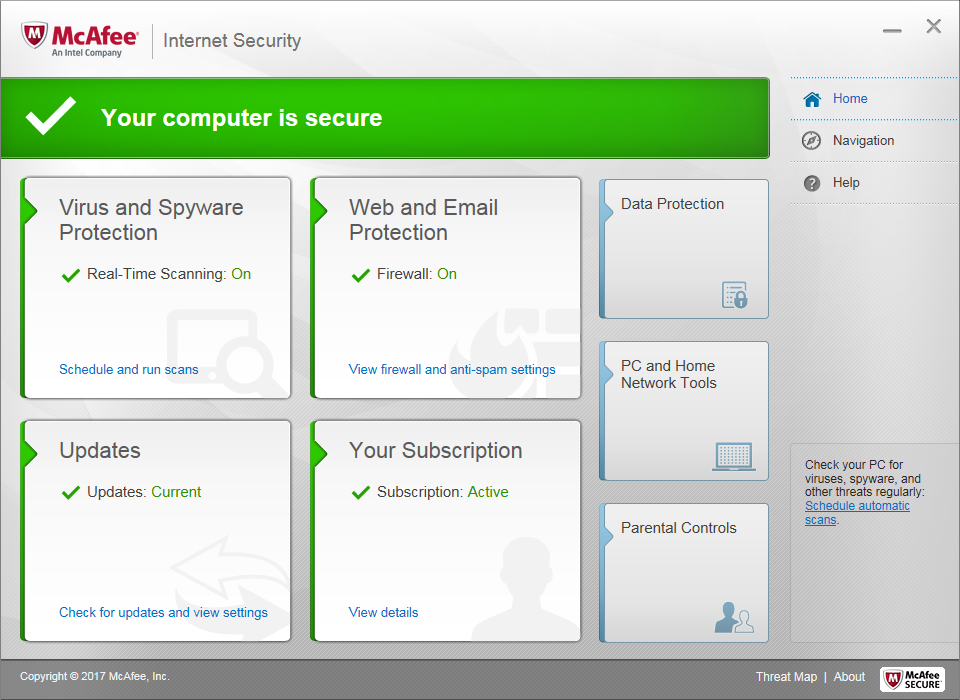This screenshot has height=700, width=960.
Task: Open Schedule and run scans link
Action: [x=128, y=370]
